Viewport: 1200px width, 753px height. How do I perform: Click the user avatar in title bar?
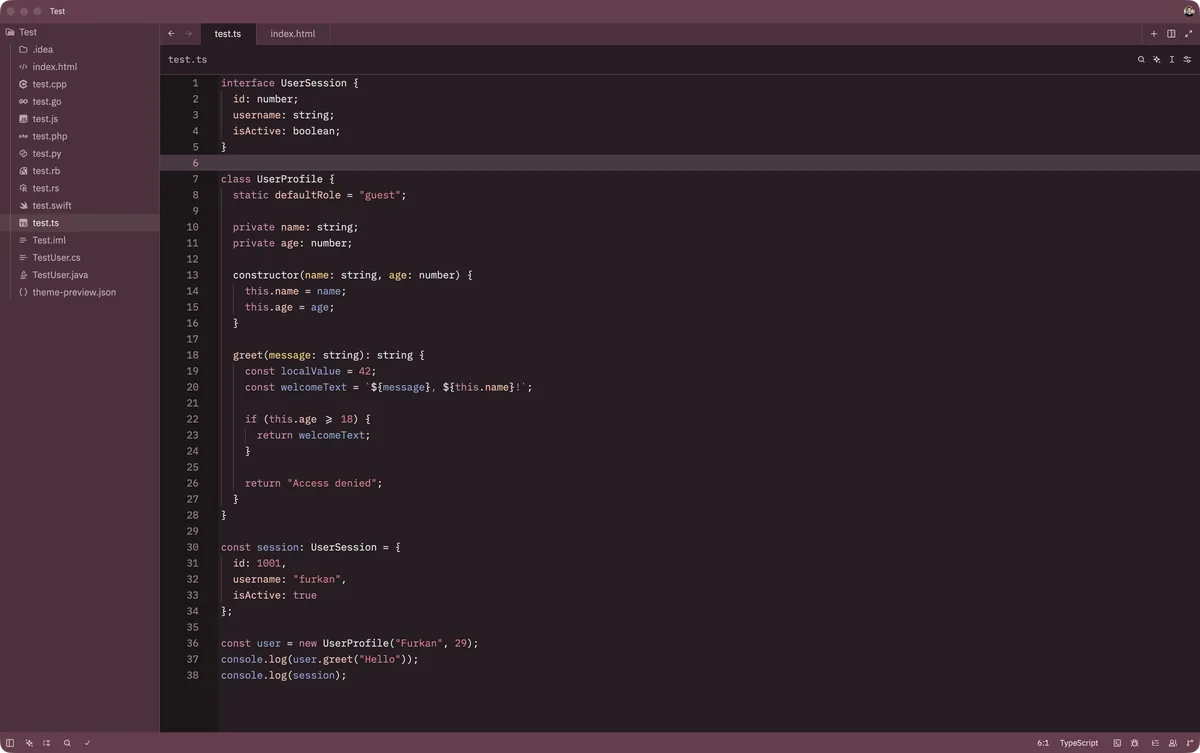[1189, 11]
